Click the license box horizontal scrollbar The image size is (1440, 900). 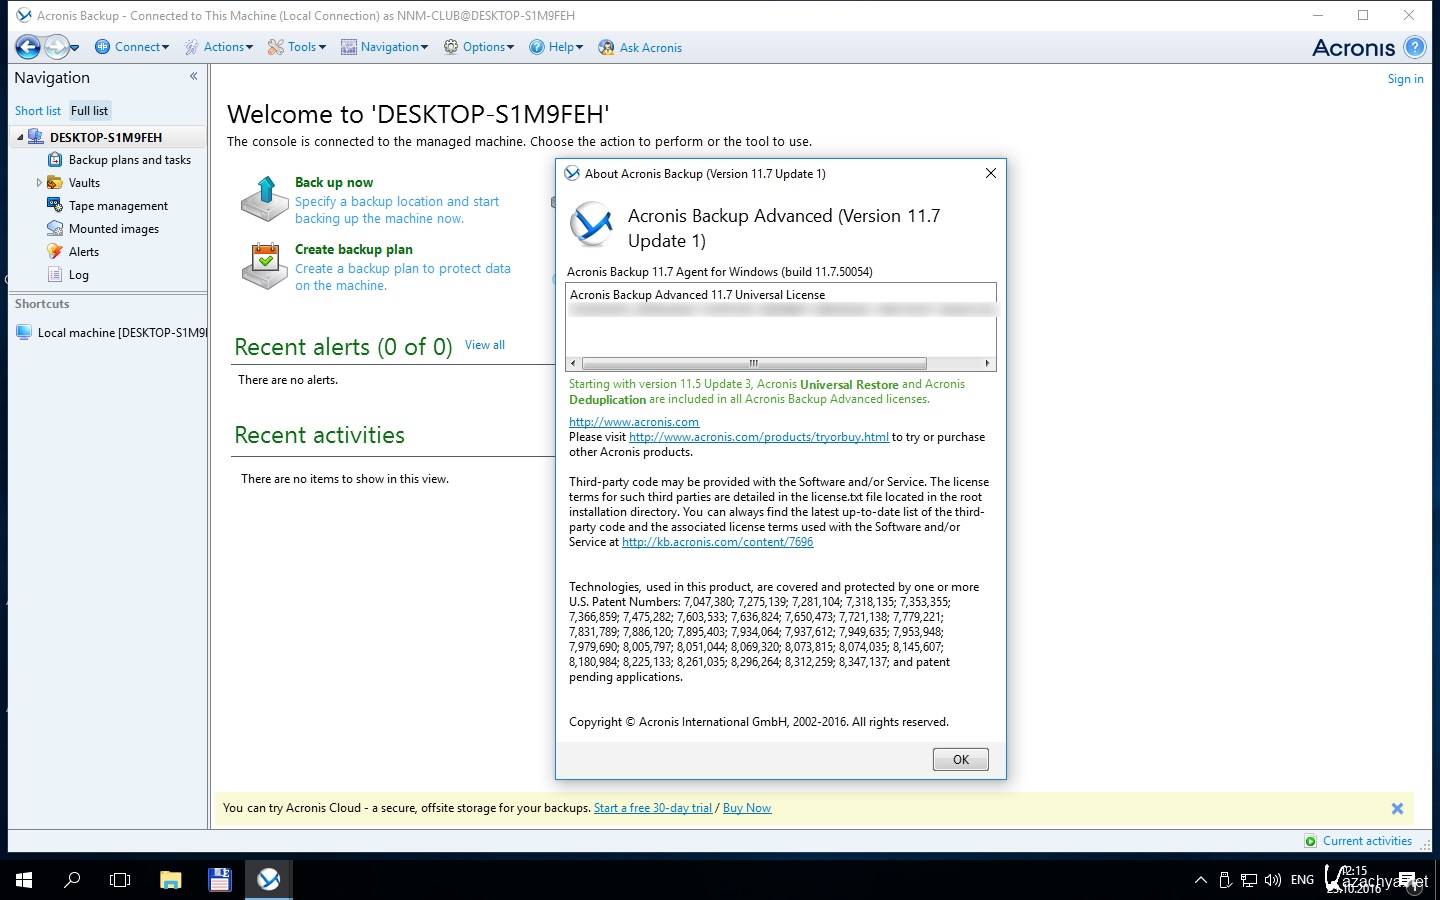(753, 363)
